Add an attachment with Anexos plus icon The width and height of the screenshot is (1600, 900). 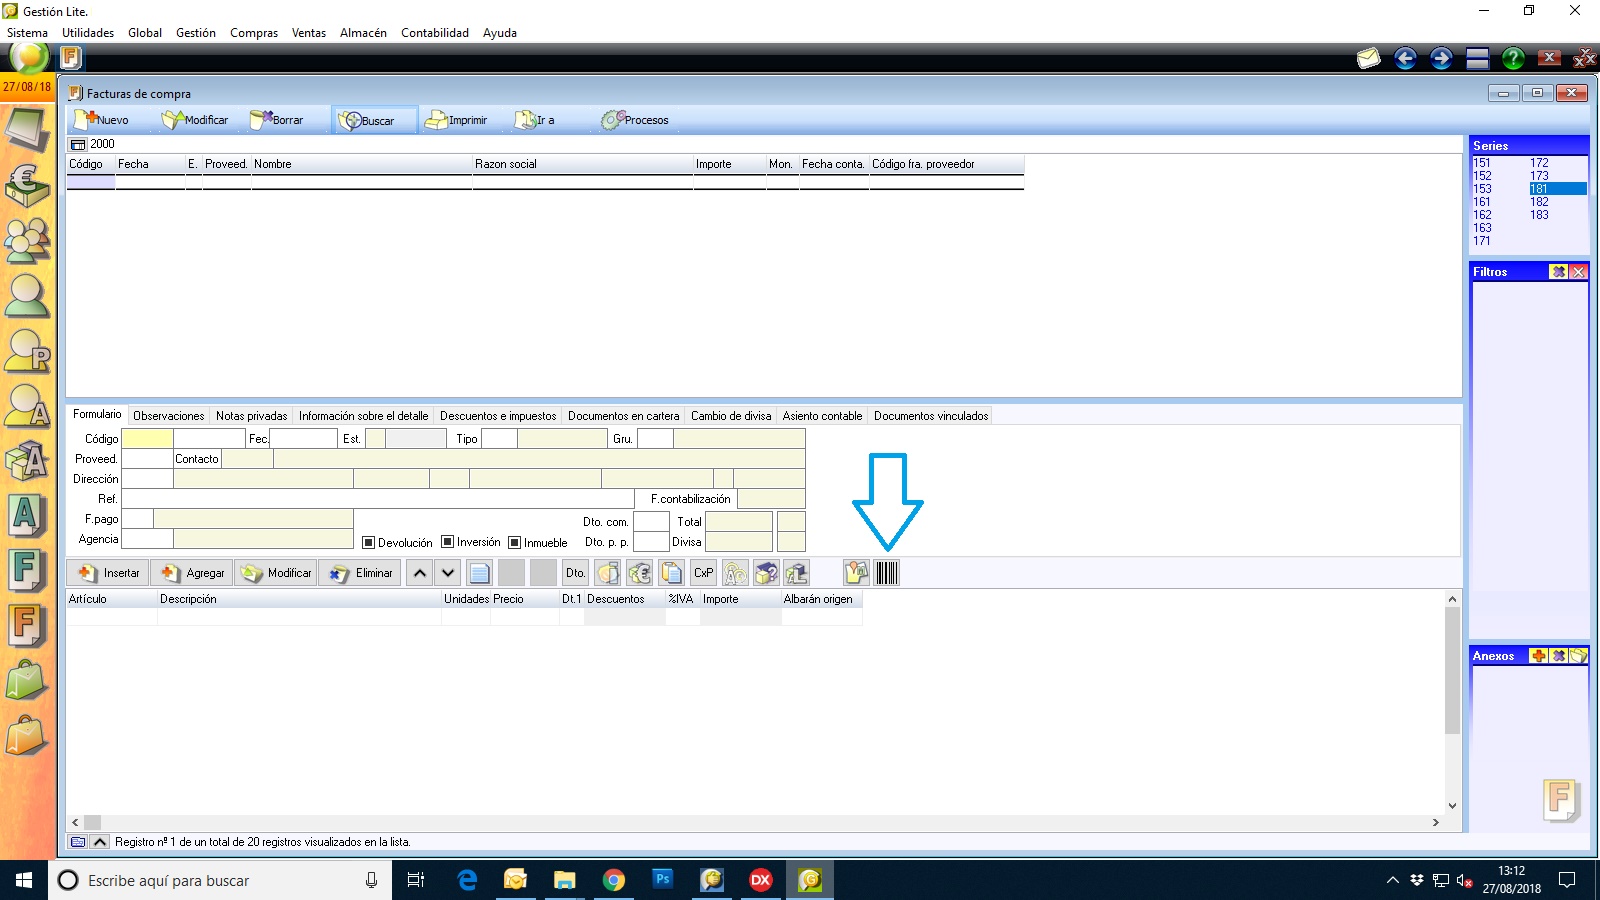(x=1539, y=656)
